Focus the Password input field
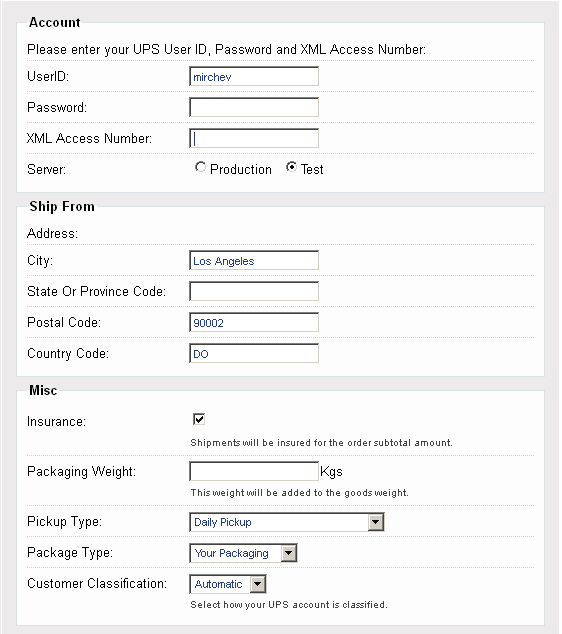The image size is (562, 634). point(254,108)
